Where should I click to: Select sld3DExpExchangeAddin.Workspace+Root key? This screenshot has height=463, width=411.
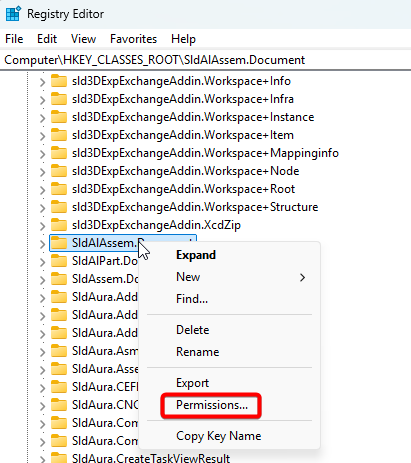(184, 189)
